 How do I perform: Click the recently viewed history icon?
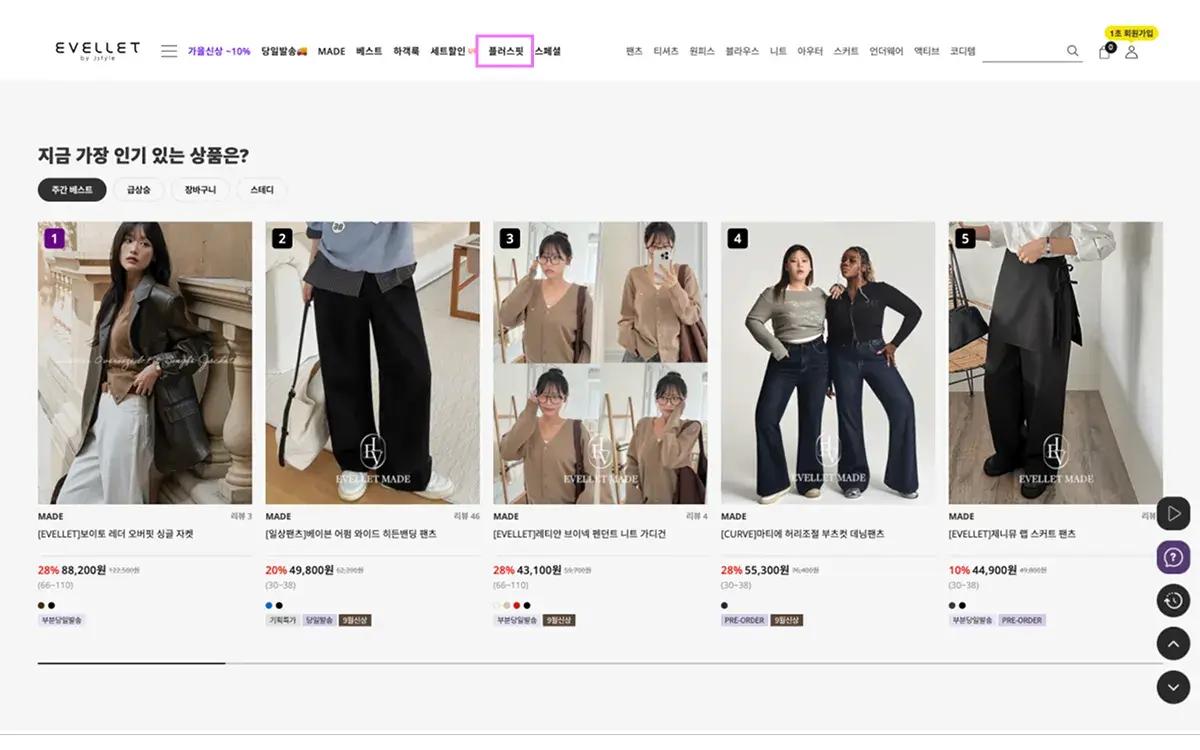pos(1173,600)
